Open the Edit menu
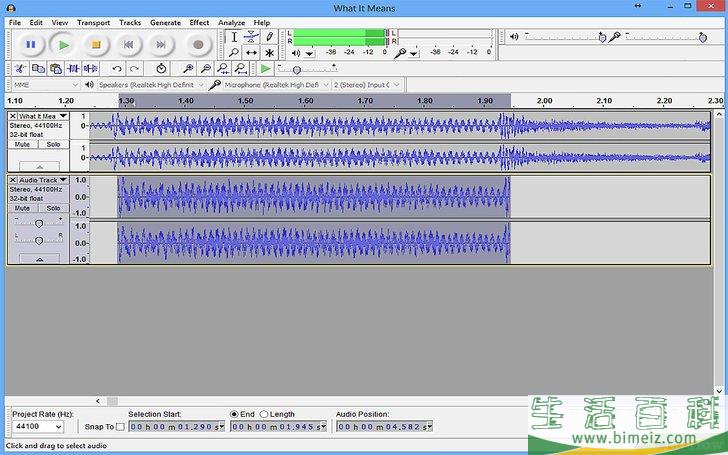This screenshot has width=728, height=455. (x=36, y=22)
